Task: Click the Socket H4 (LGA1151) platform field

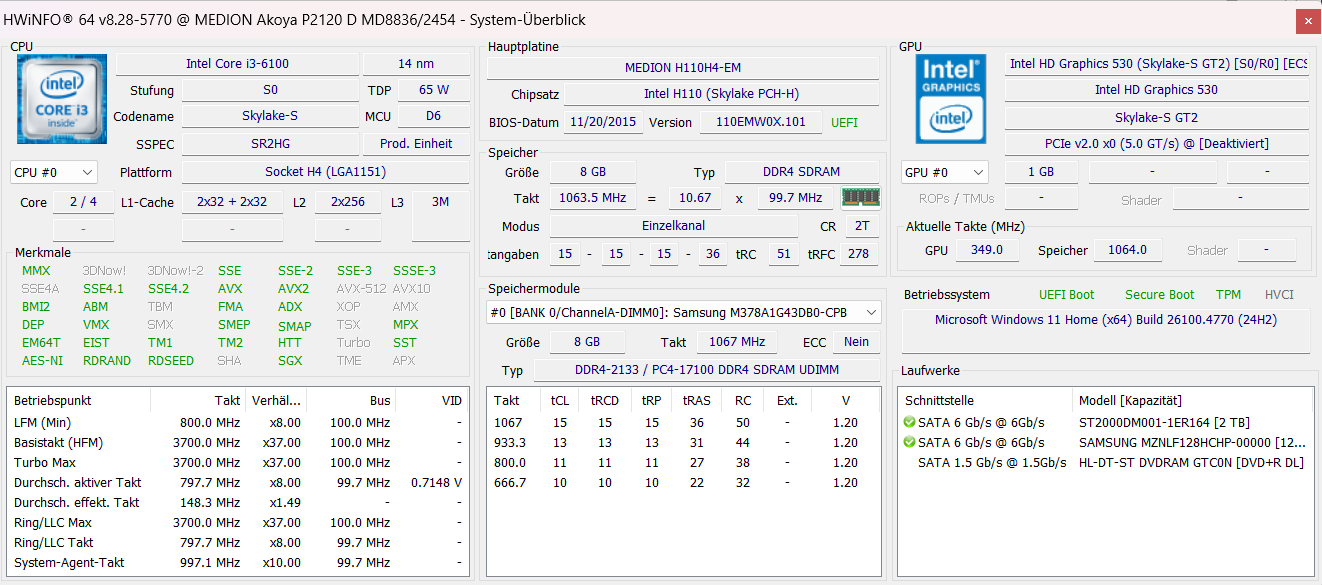Action: tap(325, 172)
